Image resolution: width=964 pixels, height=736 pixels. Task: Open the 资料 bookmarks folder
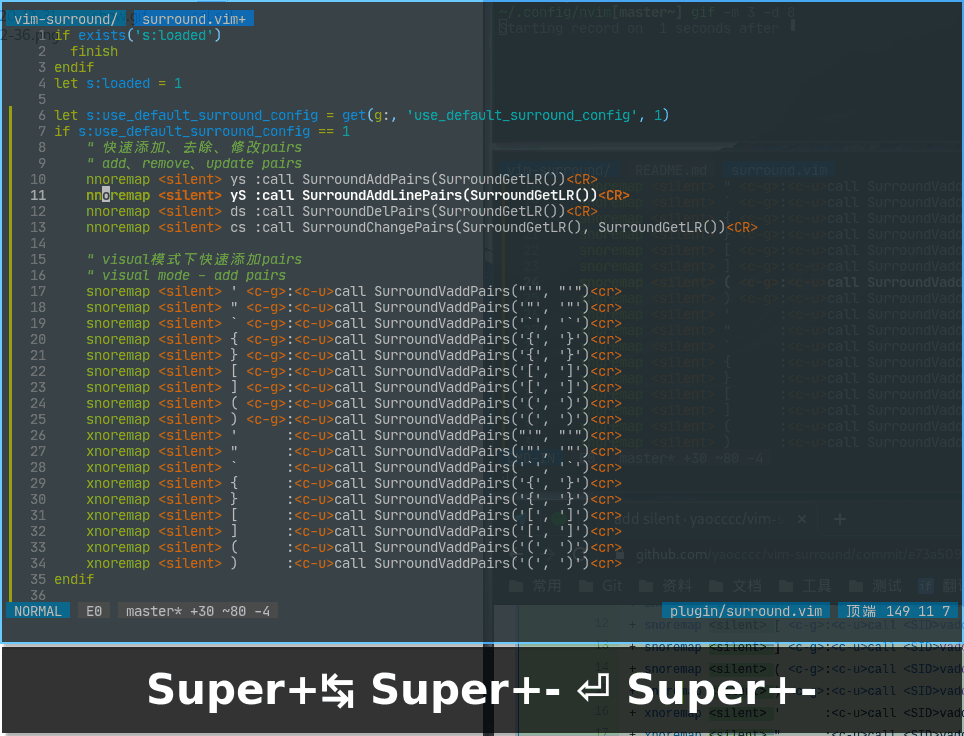[x=666, y=586]
